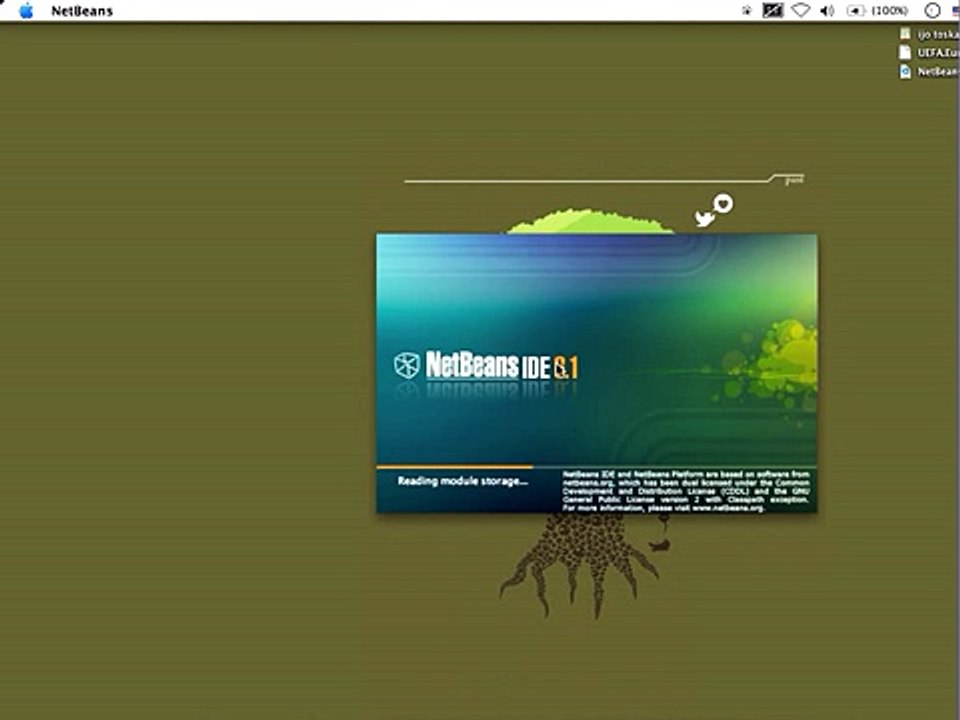Viewport: 960px width, 720px height.
Task: Click the license notice text on splash
Action: 686,491
